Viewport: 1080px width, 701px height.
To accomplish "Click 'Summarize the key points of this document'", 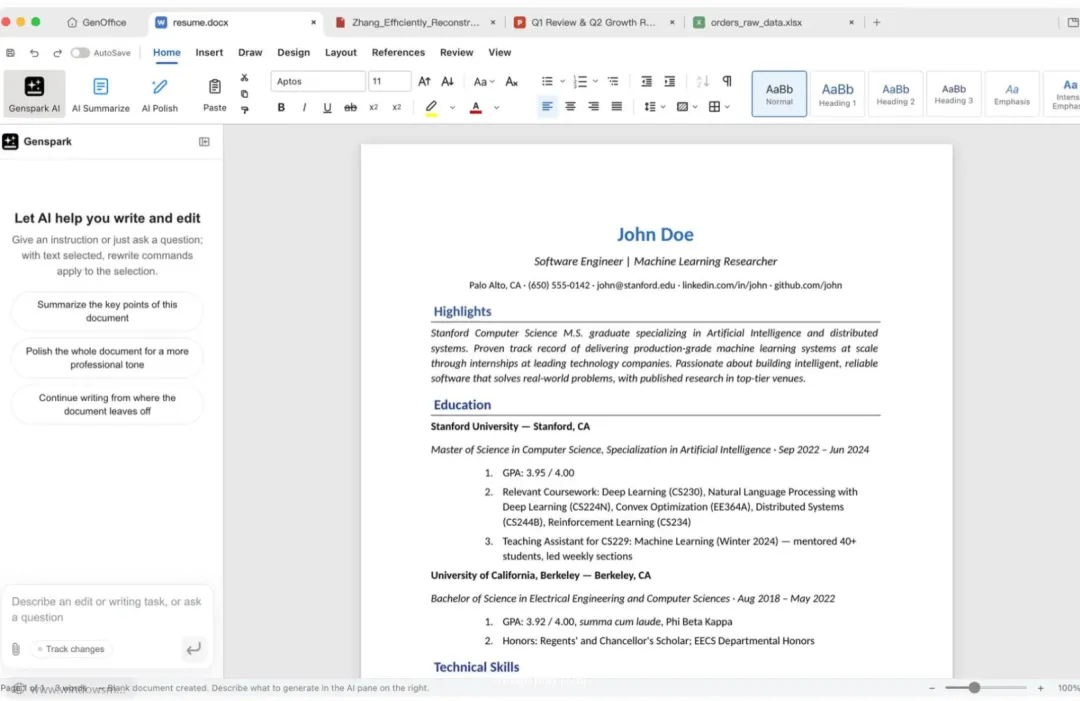I will 107,311.
